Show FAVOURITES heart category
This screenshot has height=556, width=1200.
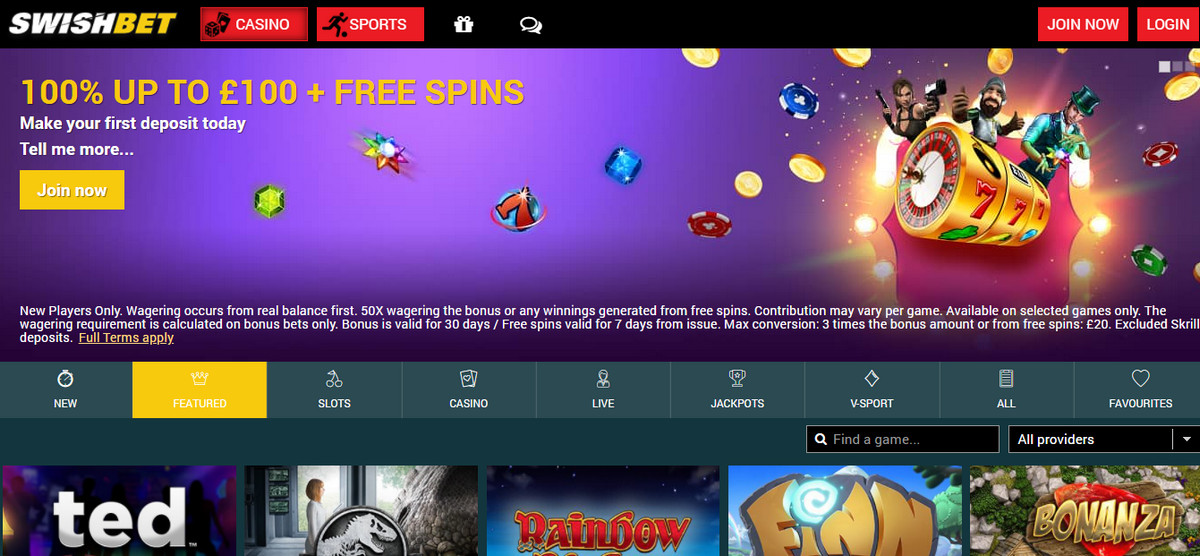click(1140, 390)
